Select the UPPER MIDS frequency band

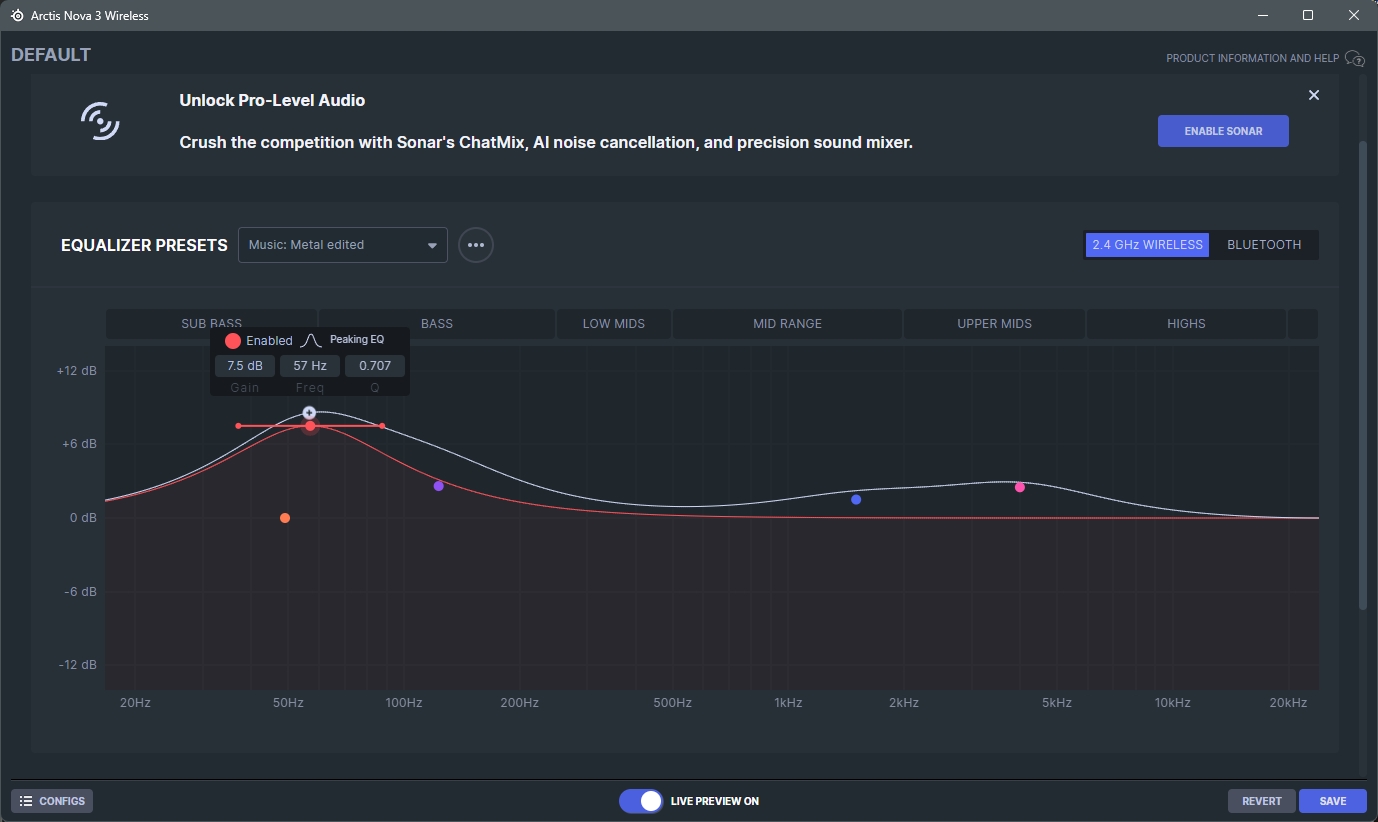[x=994, y=324]
